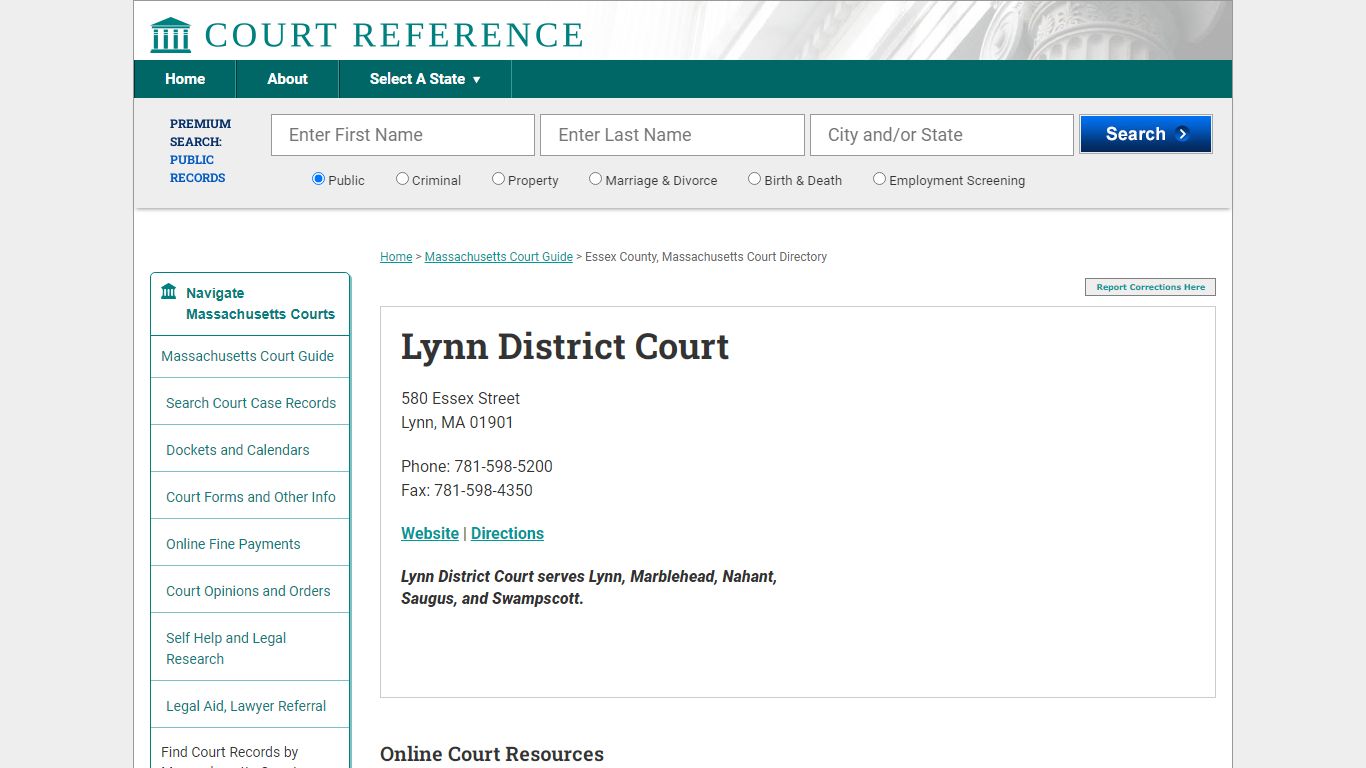Click the blue Search button

pyautogui.click(x=1146, y=134)
